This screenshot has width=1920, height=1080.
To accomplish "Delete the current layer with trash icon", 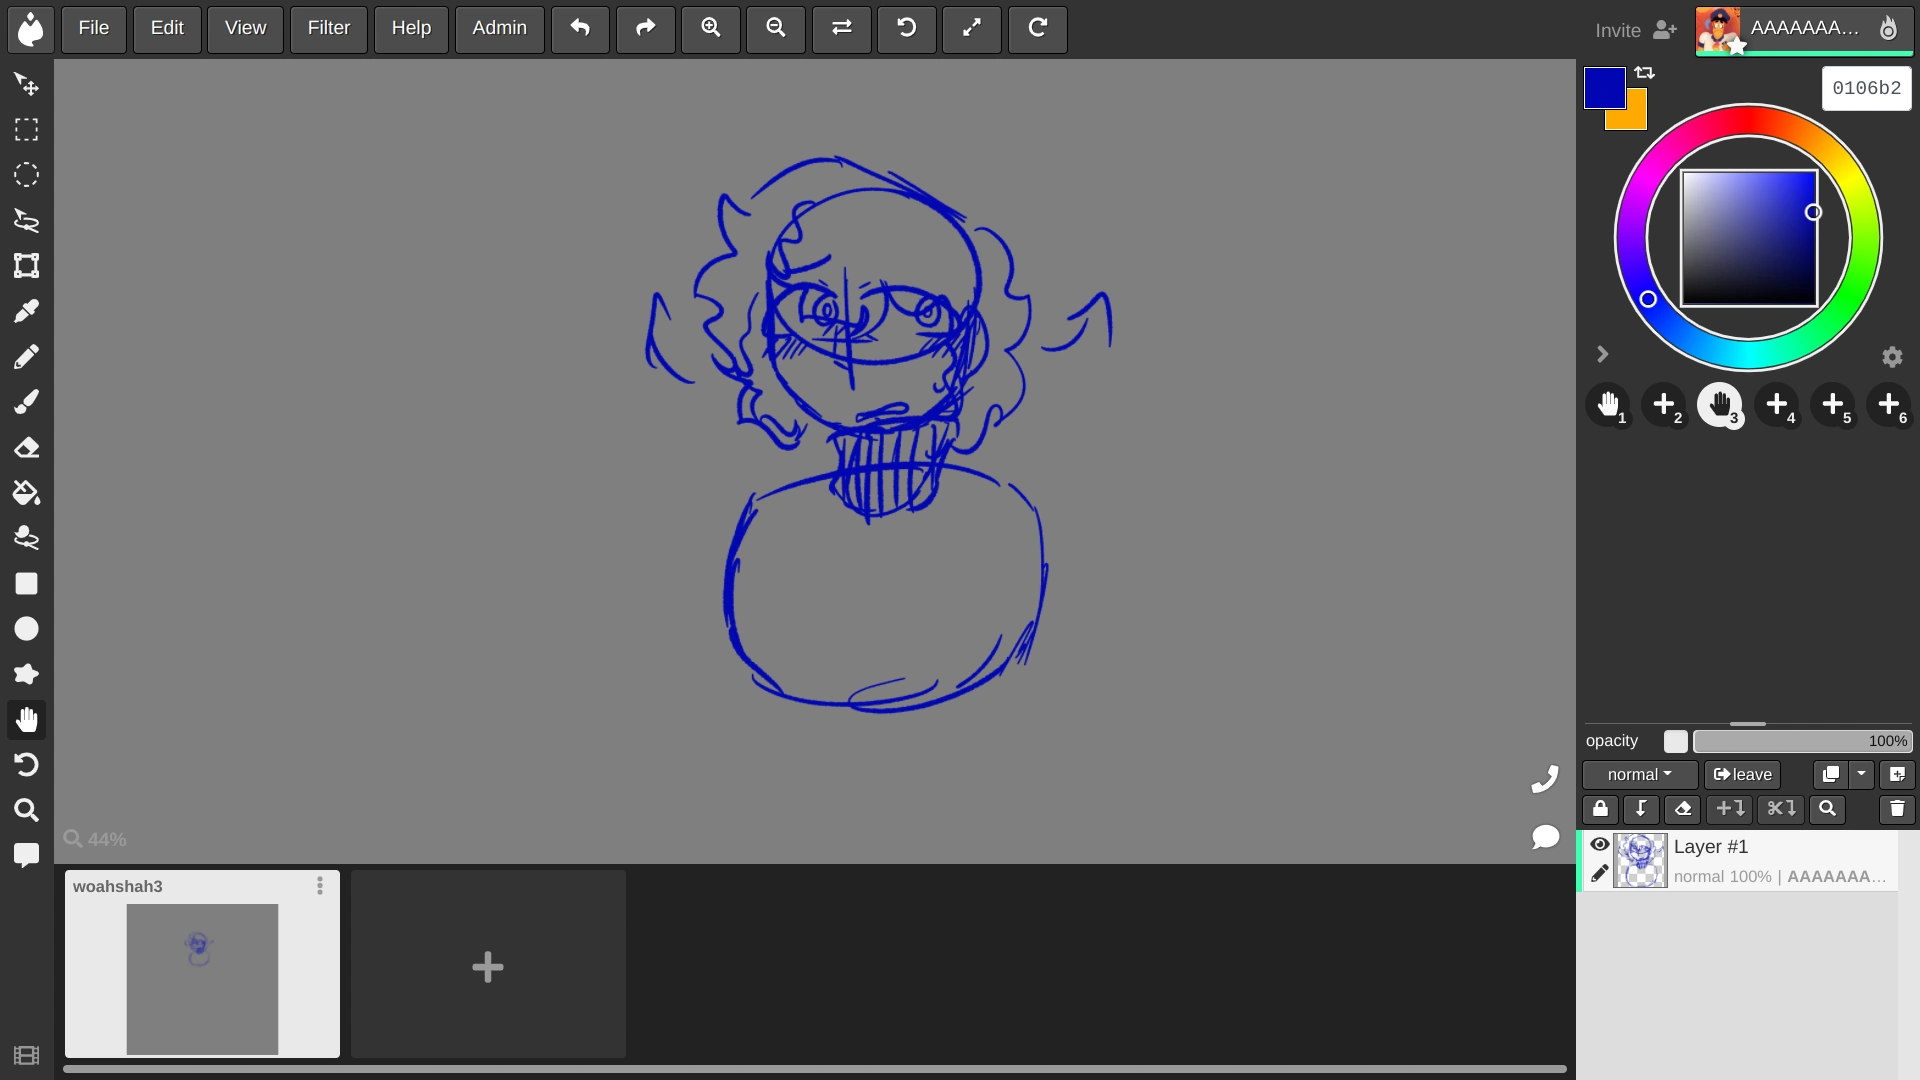I will pos(1897,809).
